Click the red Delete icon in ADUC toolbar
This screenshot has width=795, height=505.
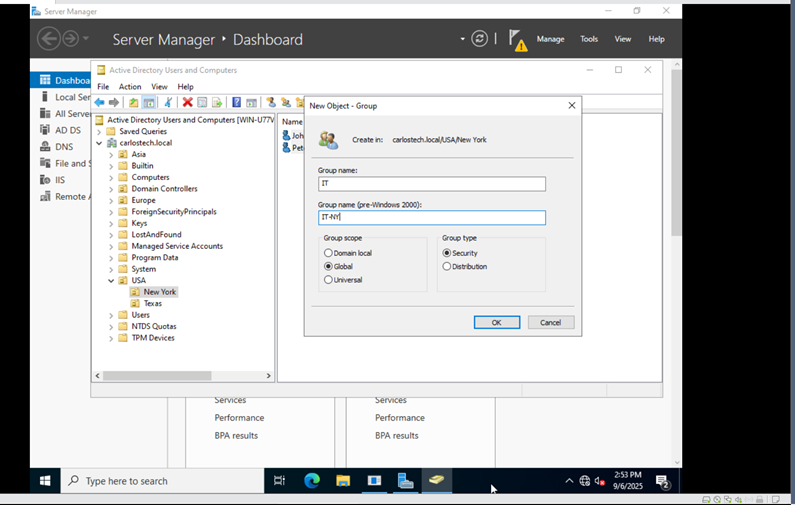(x=187, y=102)
